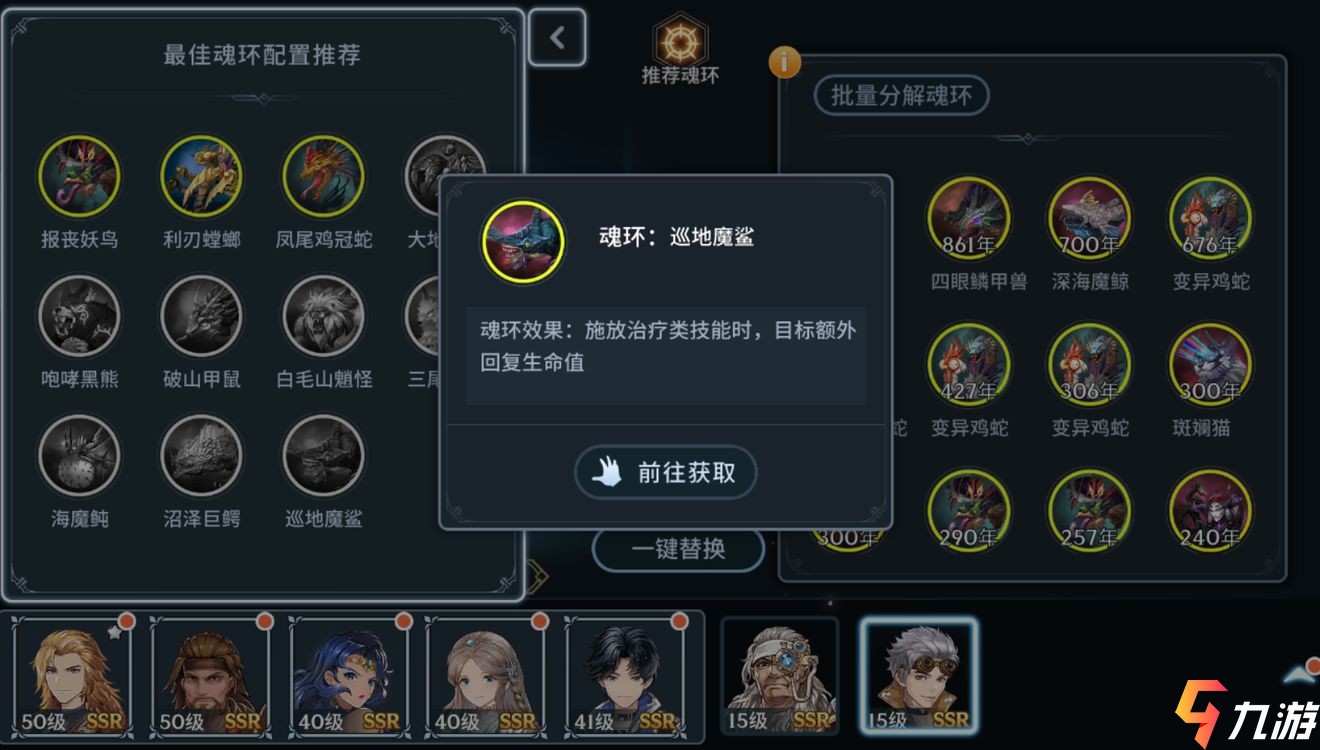Open 批量分解魂环 batch decompose

(x=901, y=96)
